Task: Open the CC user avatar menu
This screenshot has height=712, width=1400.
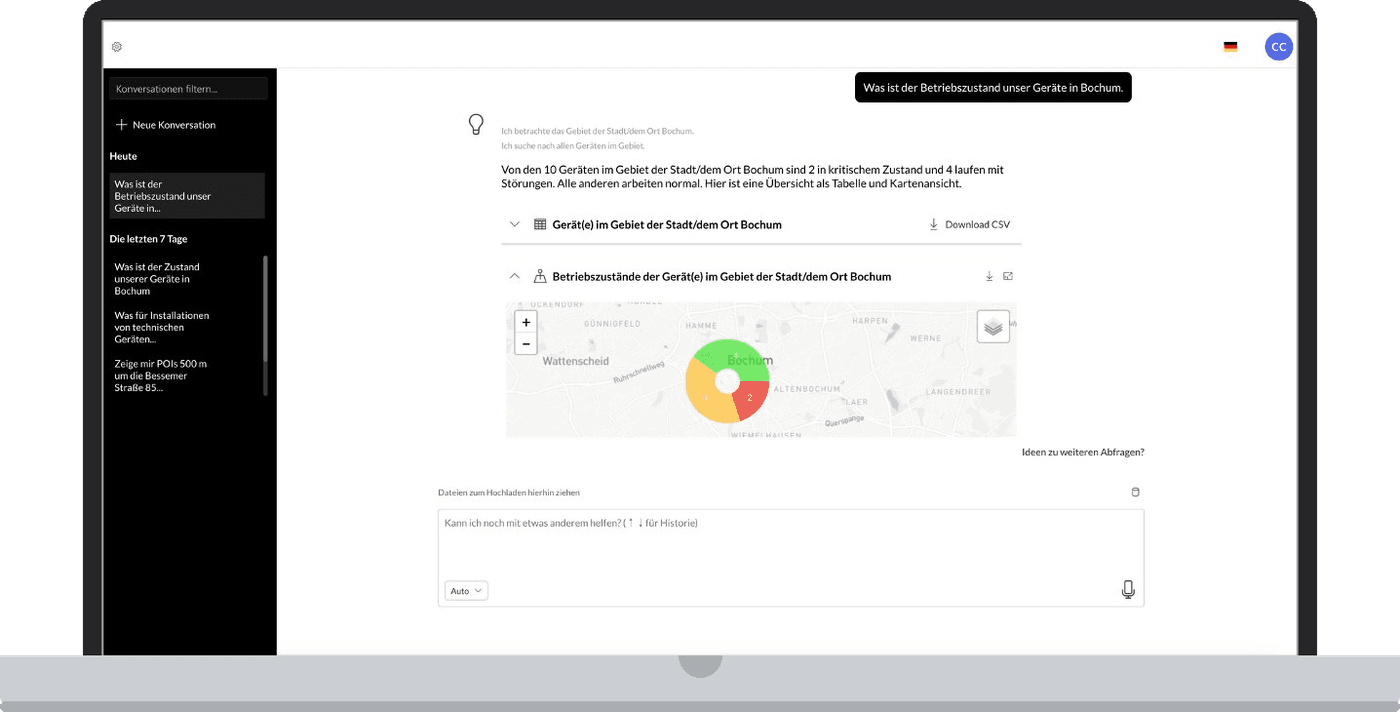Action: 1278,47
